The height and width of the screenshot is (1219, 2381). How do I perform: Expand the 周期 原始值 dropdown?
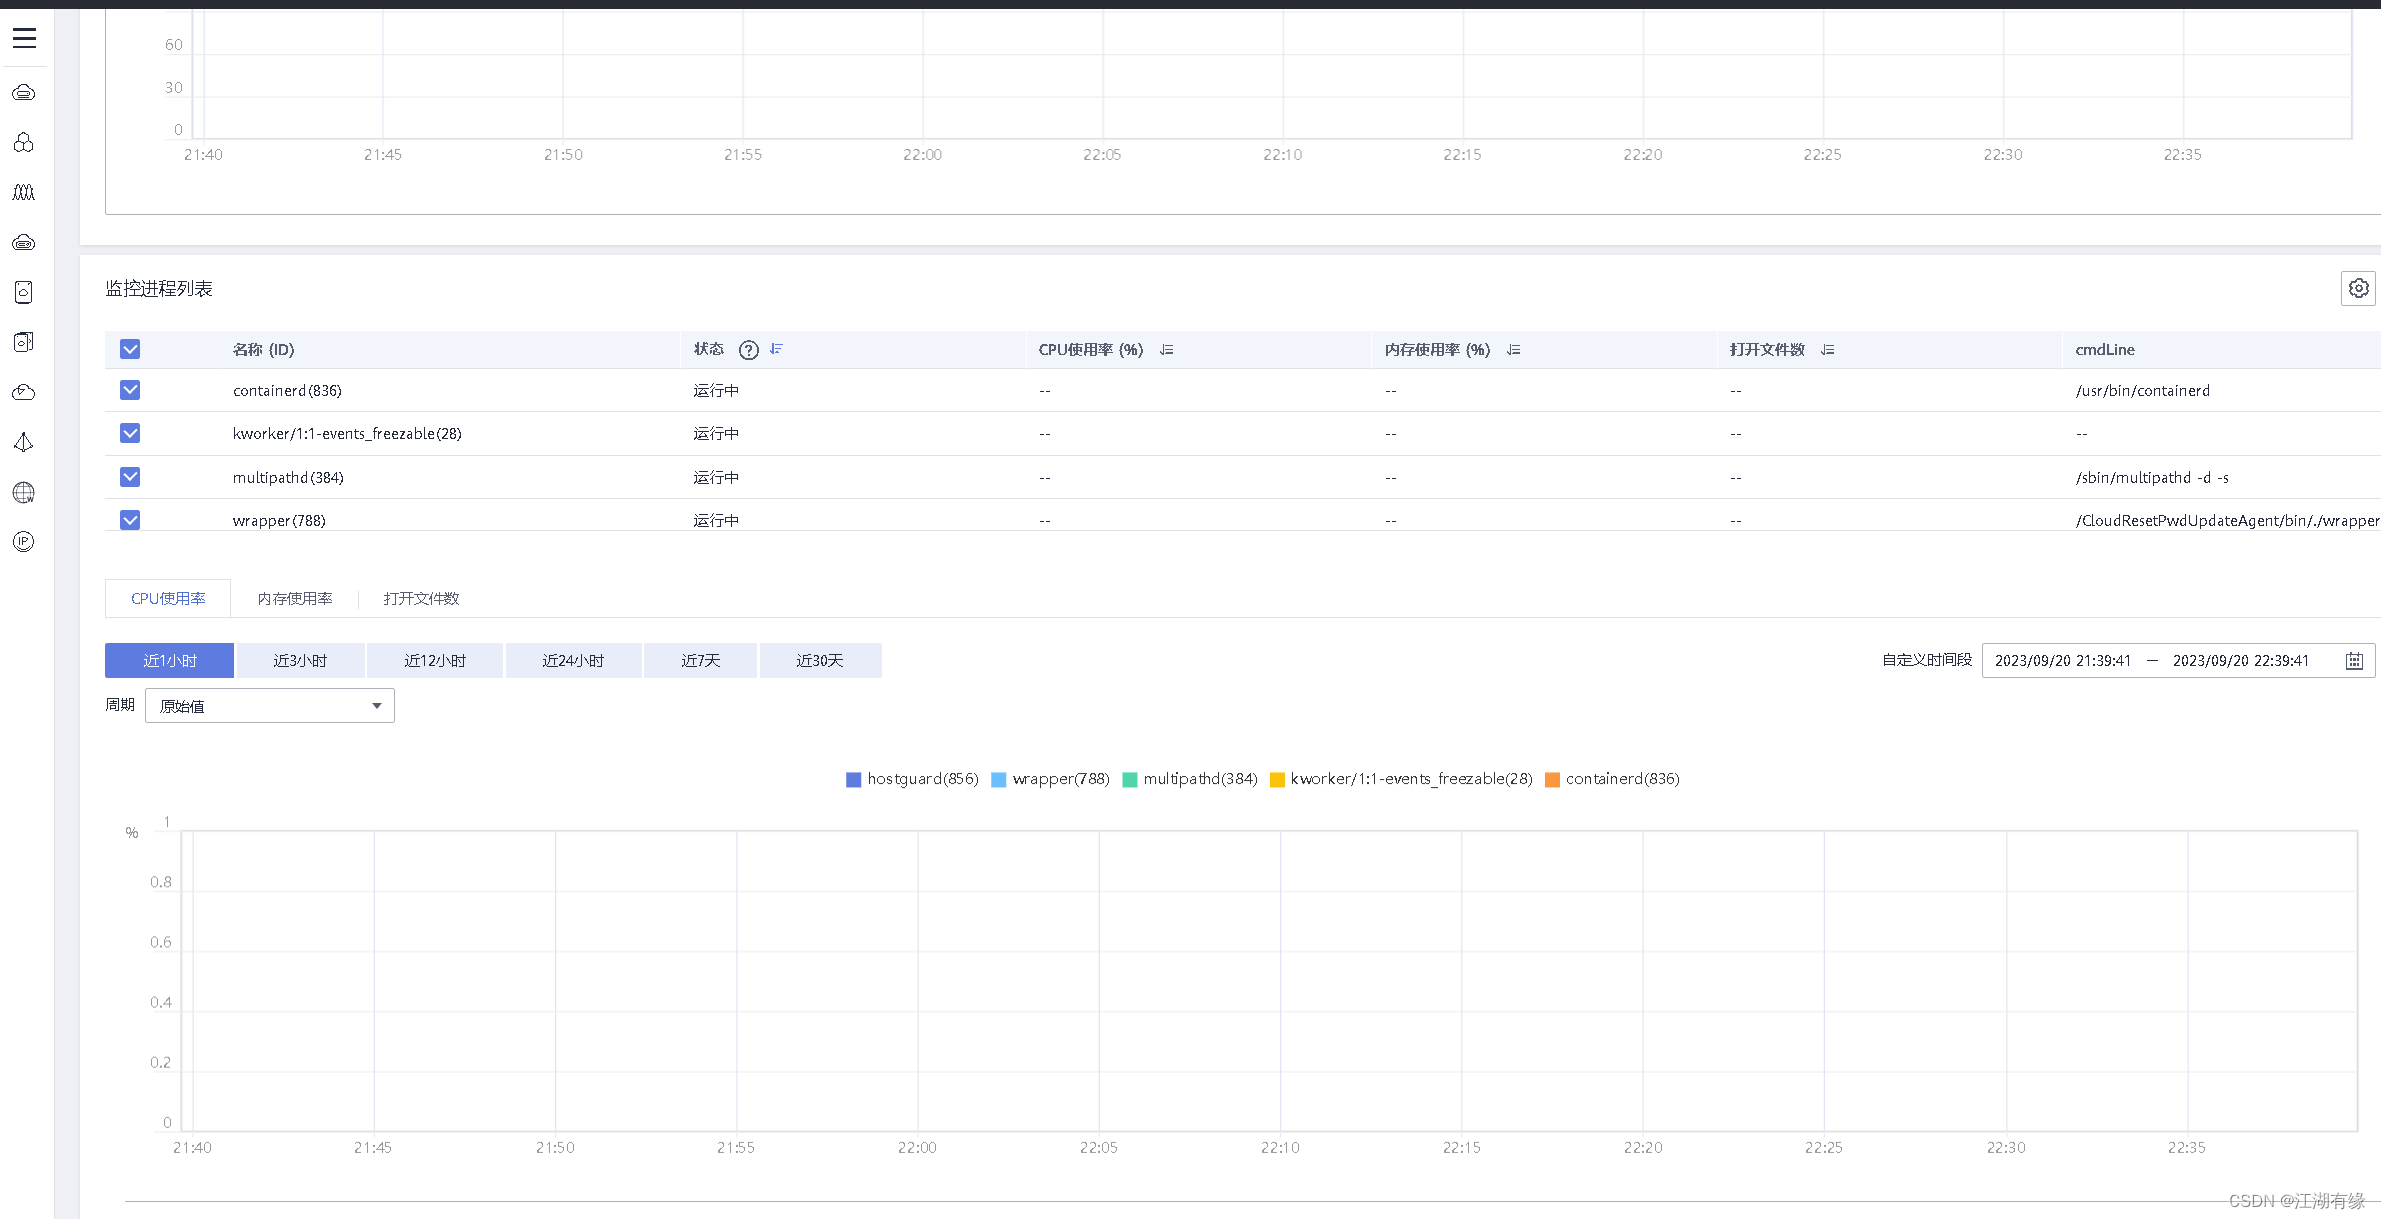click(270, 706)
